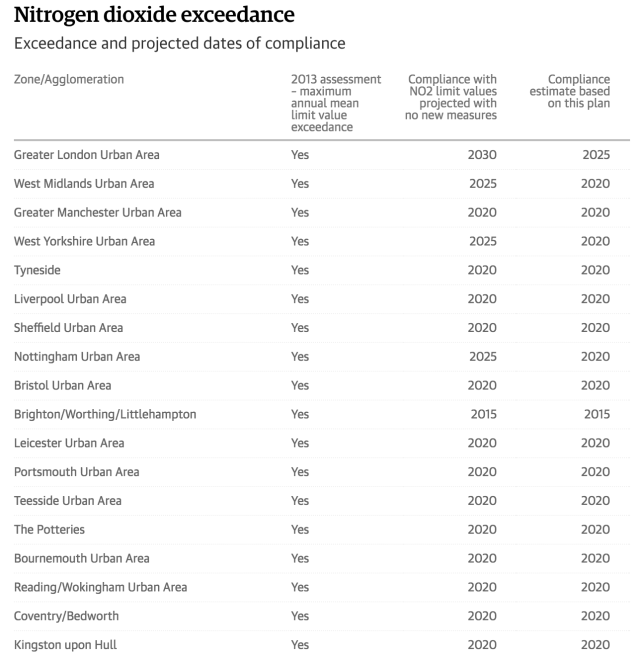Click the 'Compliance with NO2 limit values' header
This screenshot has width=640, height=659.
tap(452, 97)
